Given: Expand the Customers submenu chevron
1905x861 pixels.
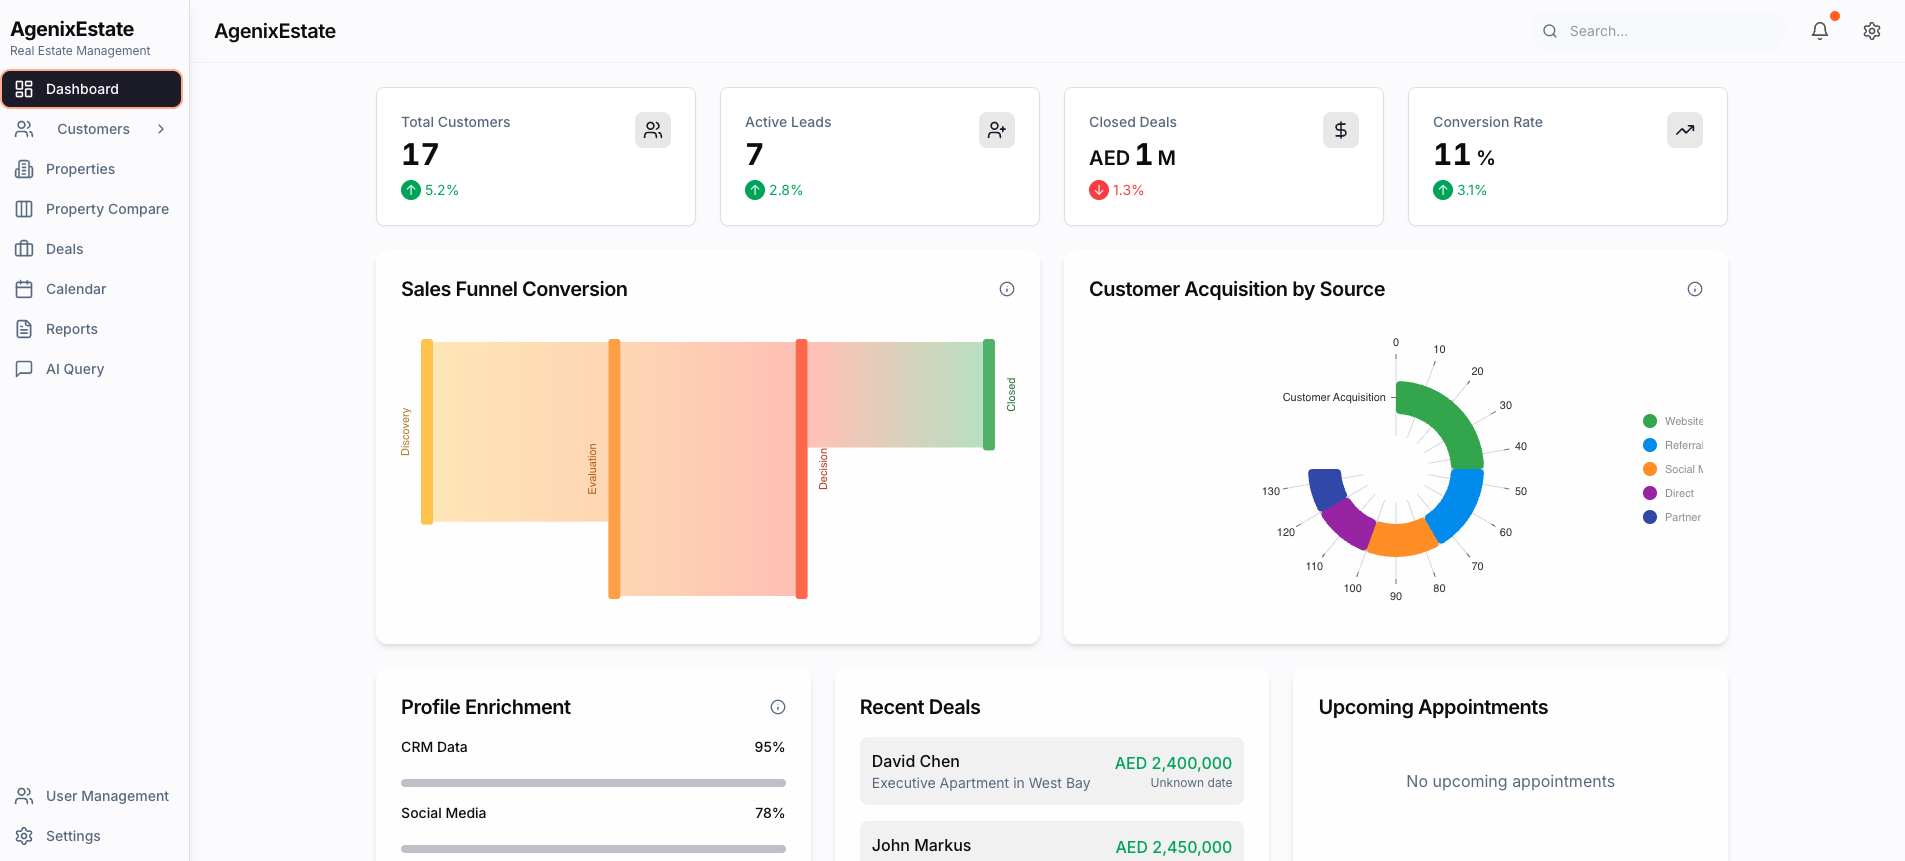Looking at the screenshot, I should click(161, 129).
